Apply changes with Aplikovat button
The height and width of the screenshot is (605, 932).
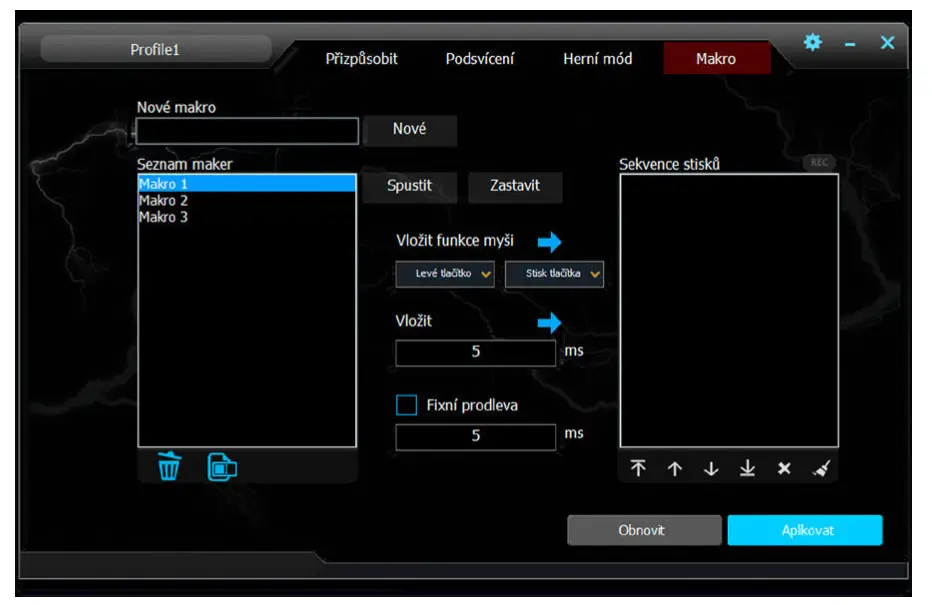tap(805, 530)
